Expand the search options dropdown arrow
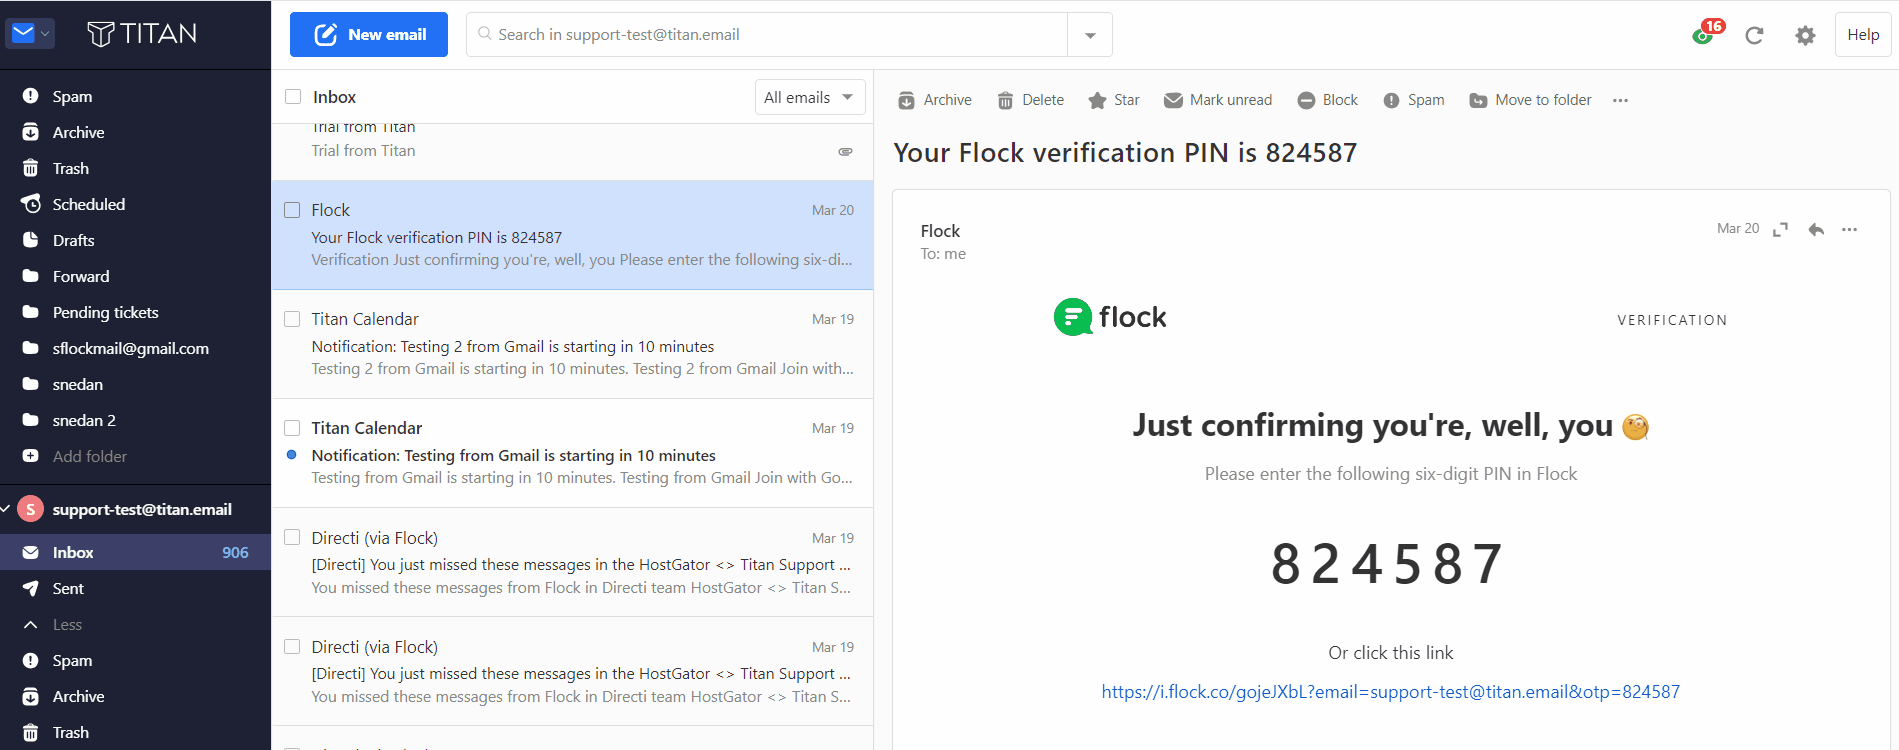Viewport: 1899px width, 750px height. point(1090,35)
